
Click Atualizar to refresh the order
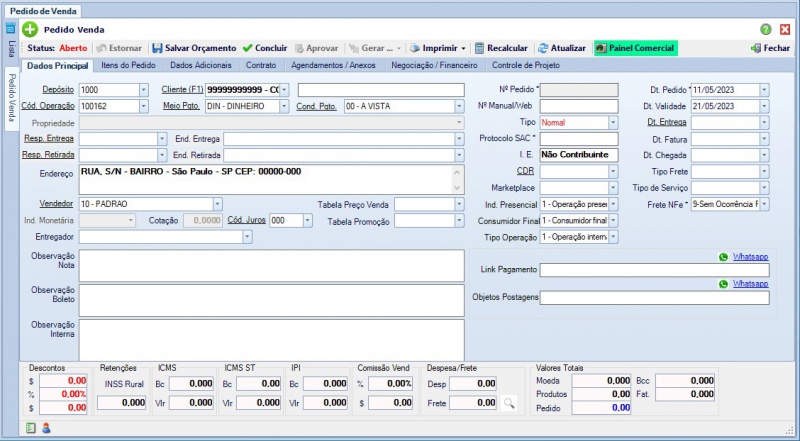[561, 48]
